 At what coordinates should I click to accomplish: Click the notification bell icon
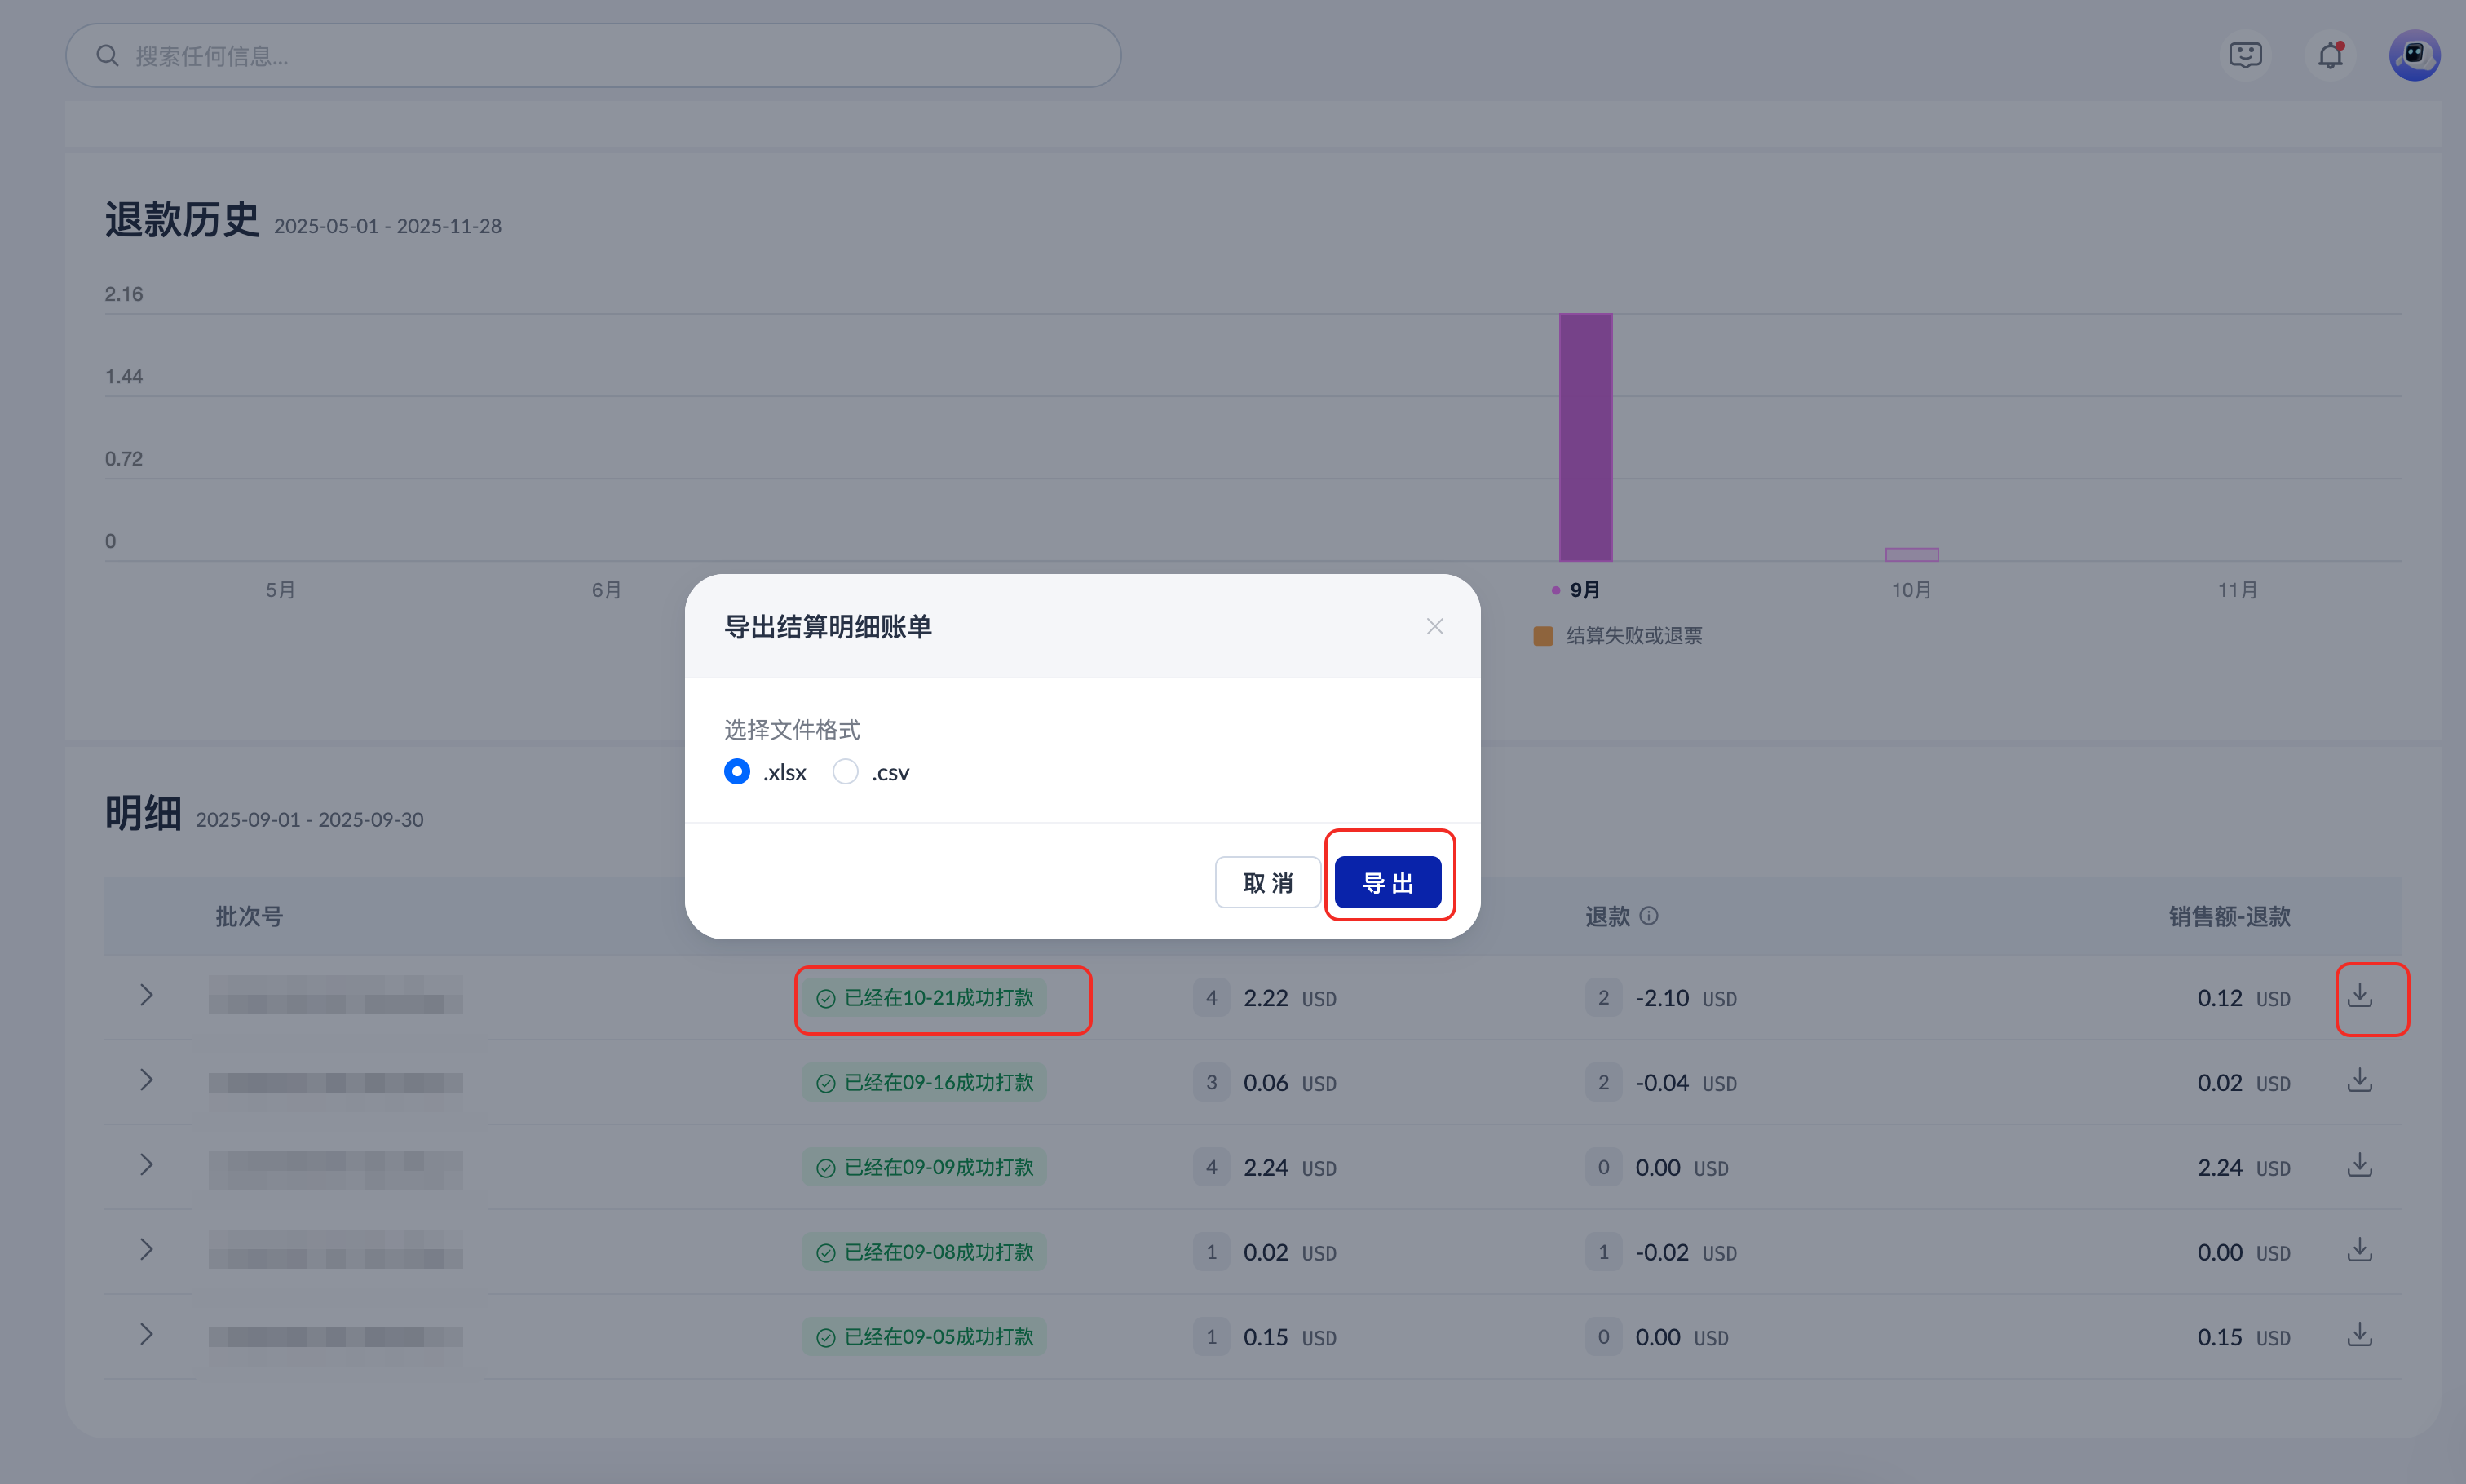click(x=2330, y=55)
